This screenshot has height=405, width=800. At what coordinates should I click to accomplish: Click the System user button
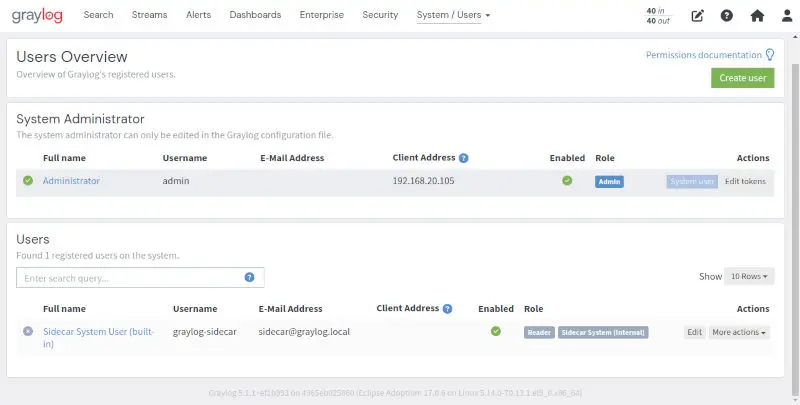692,181
